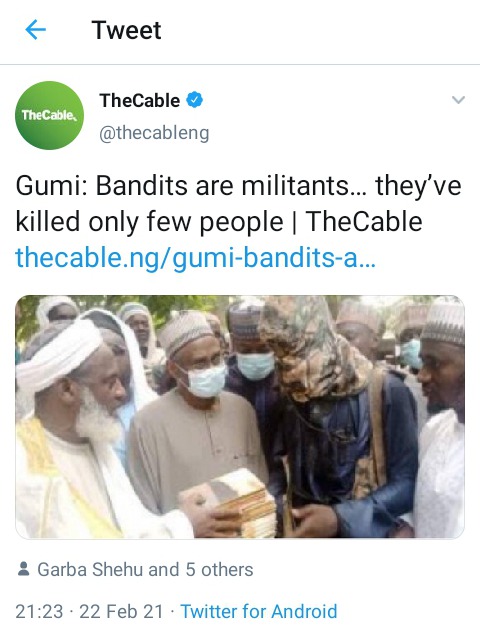Click the tweet text about Gumi bandits

(x=239, y=203)
